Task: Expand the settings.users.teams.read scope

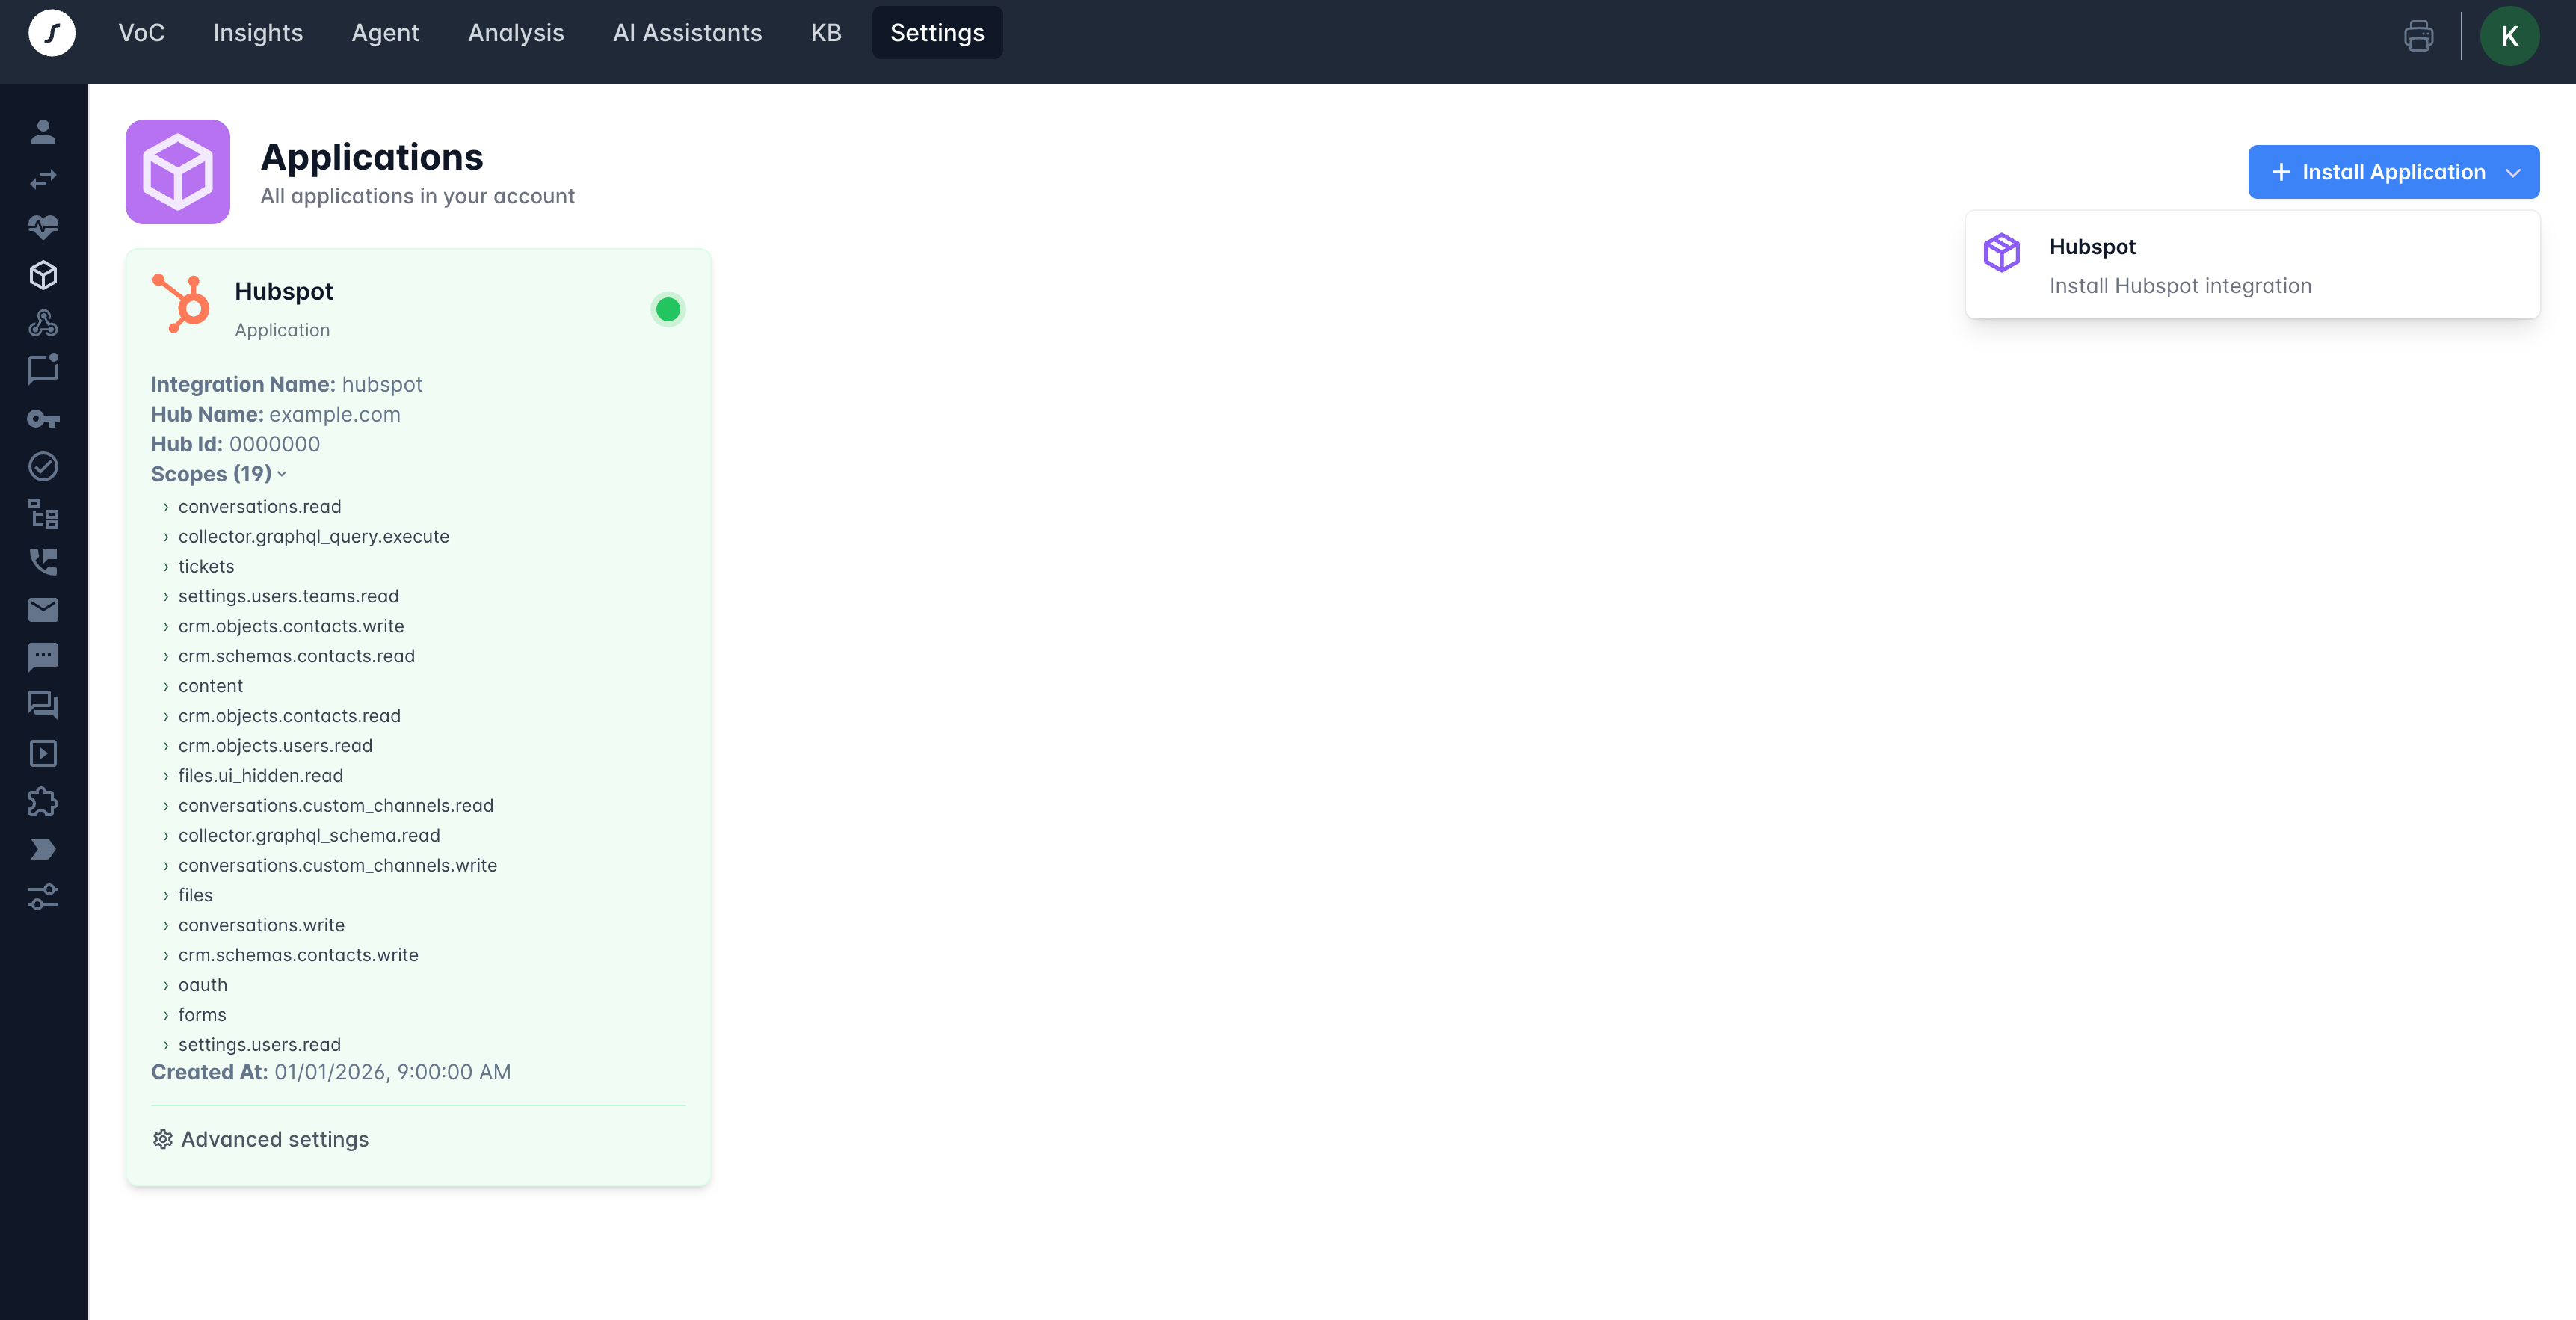Action: click(280, 597)
